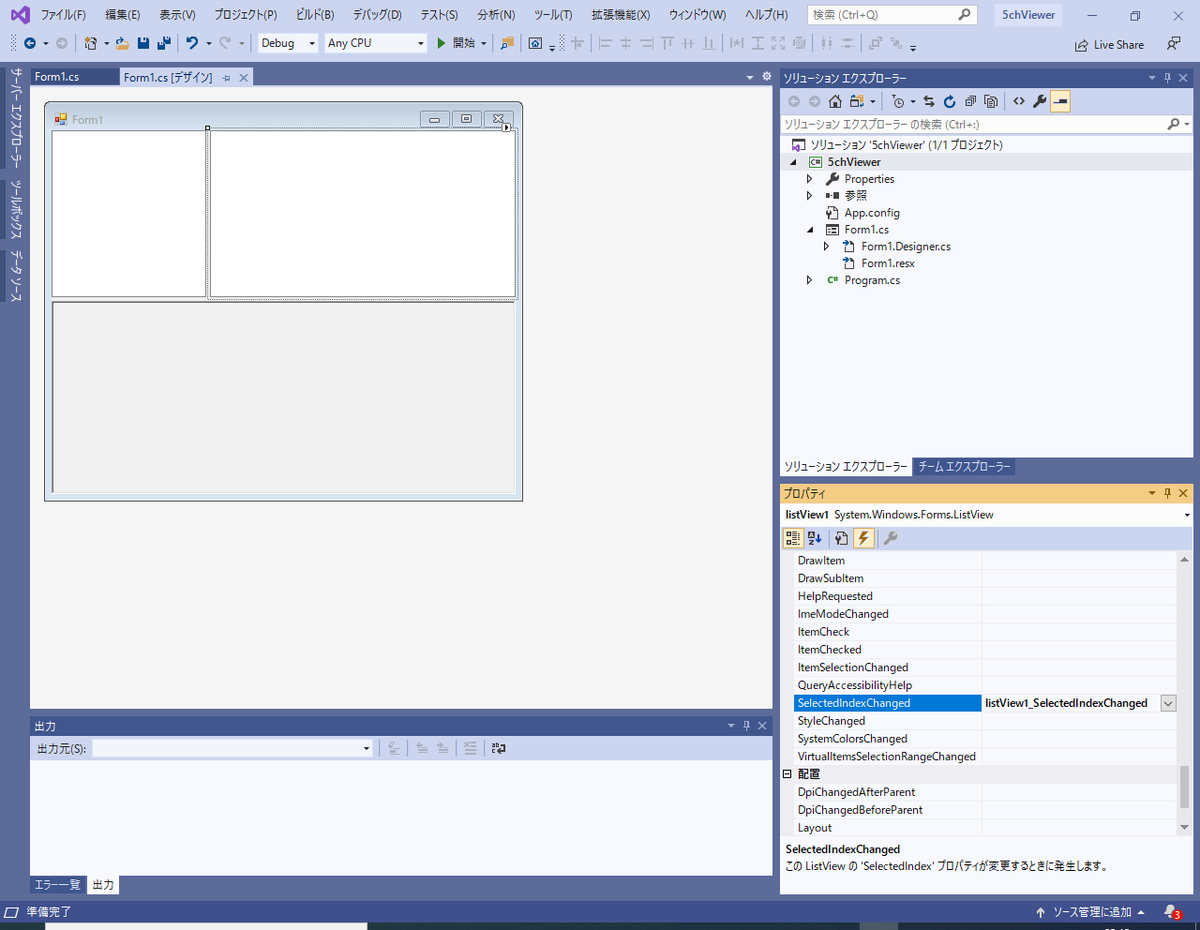
Task: Open a file with the folder icon
Action: (x=122, y=43)
